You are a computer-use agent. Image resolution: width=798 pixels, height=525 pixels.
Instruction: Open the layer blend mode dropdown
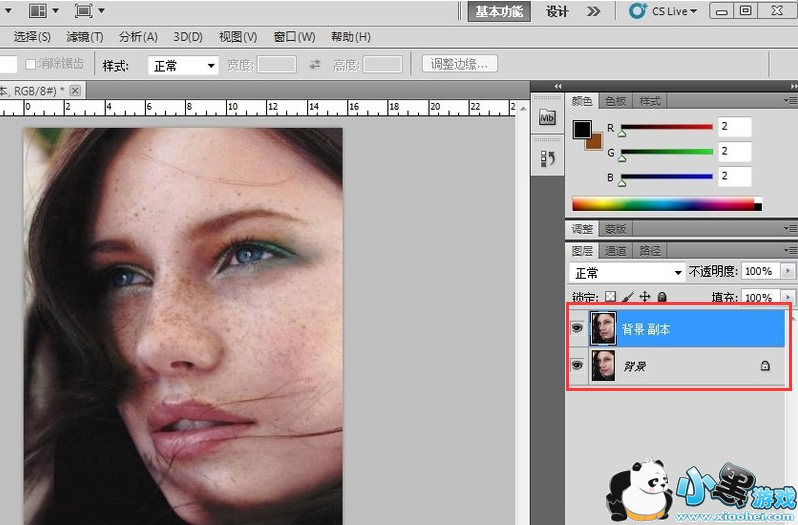(626, 272)
